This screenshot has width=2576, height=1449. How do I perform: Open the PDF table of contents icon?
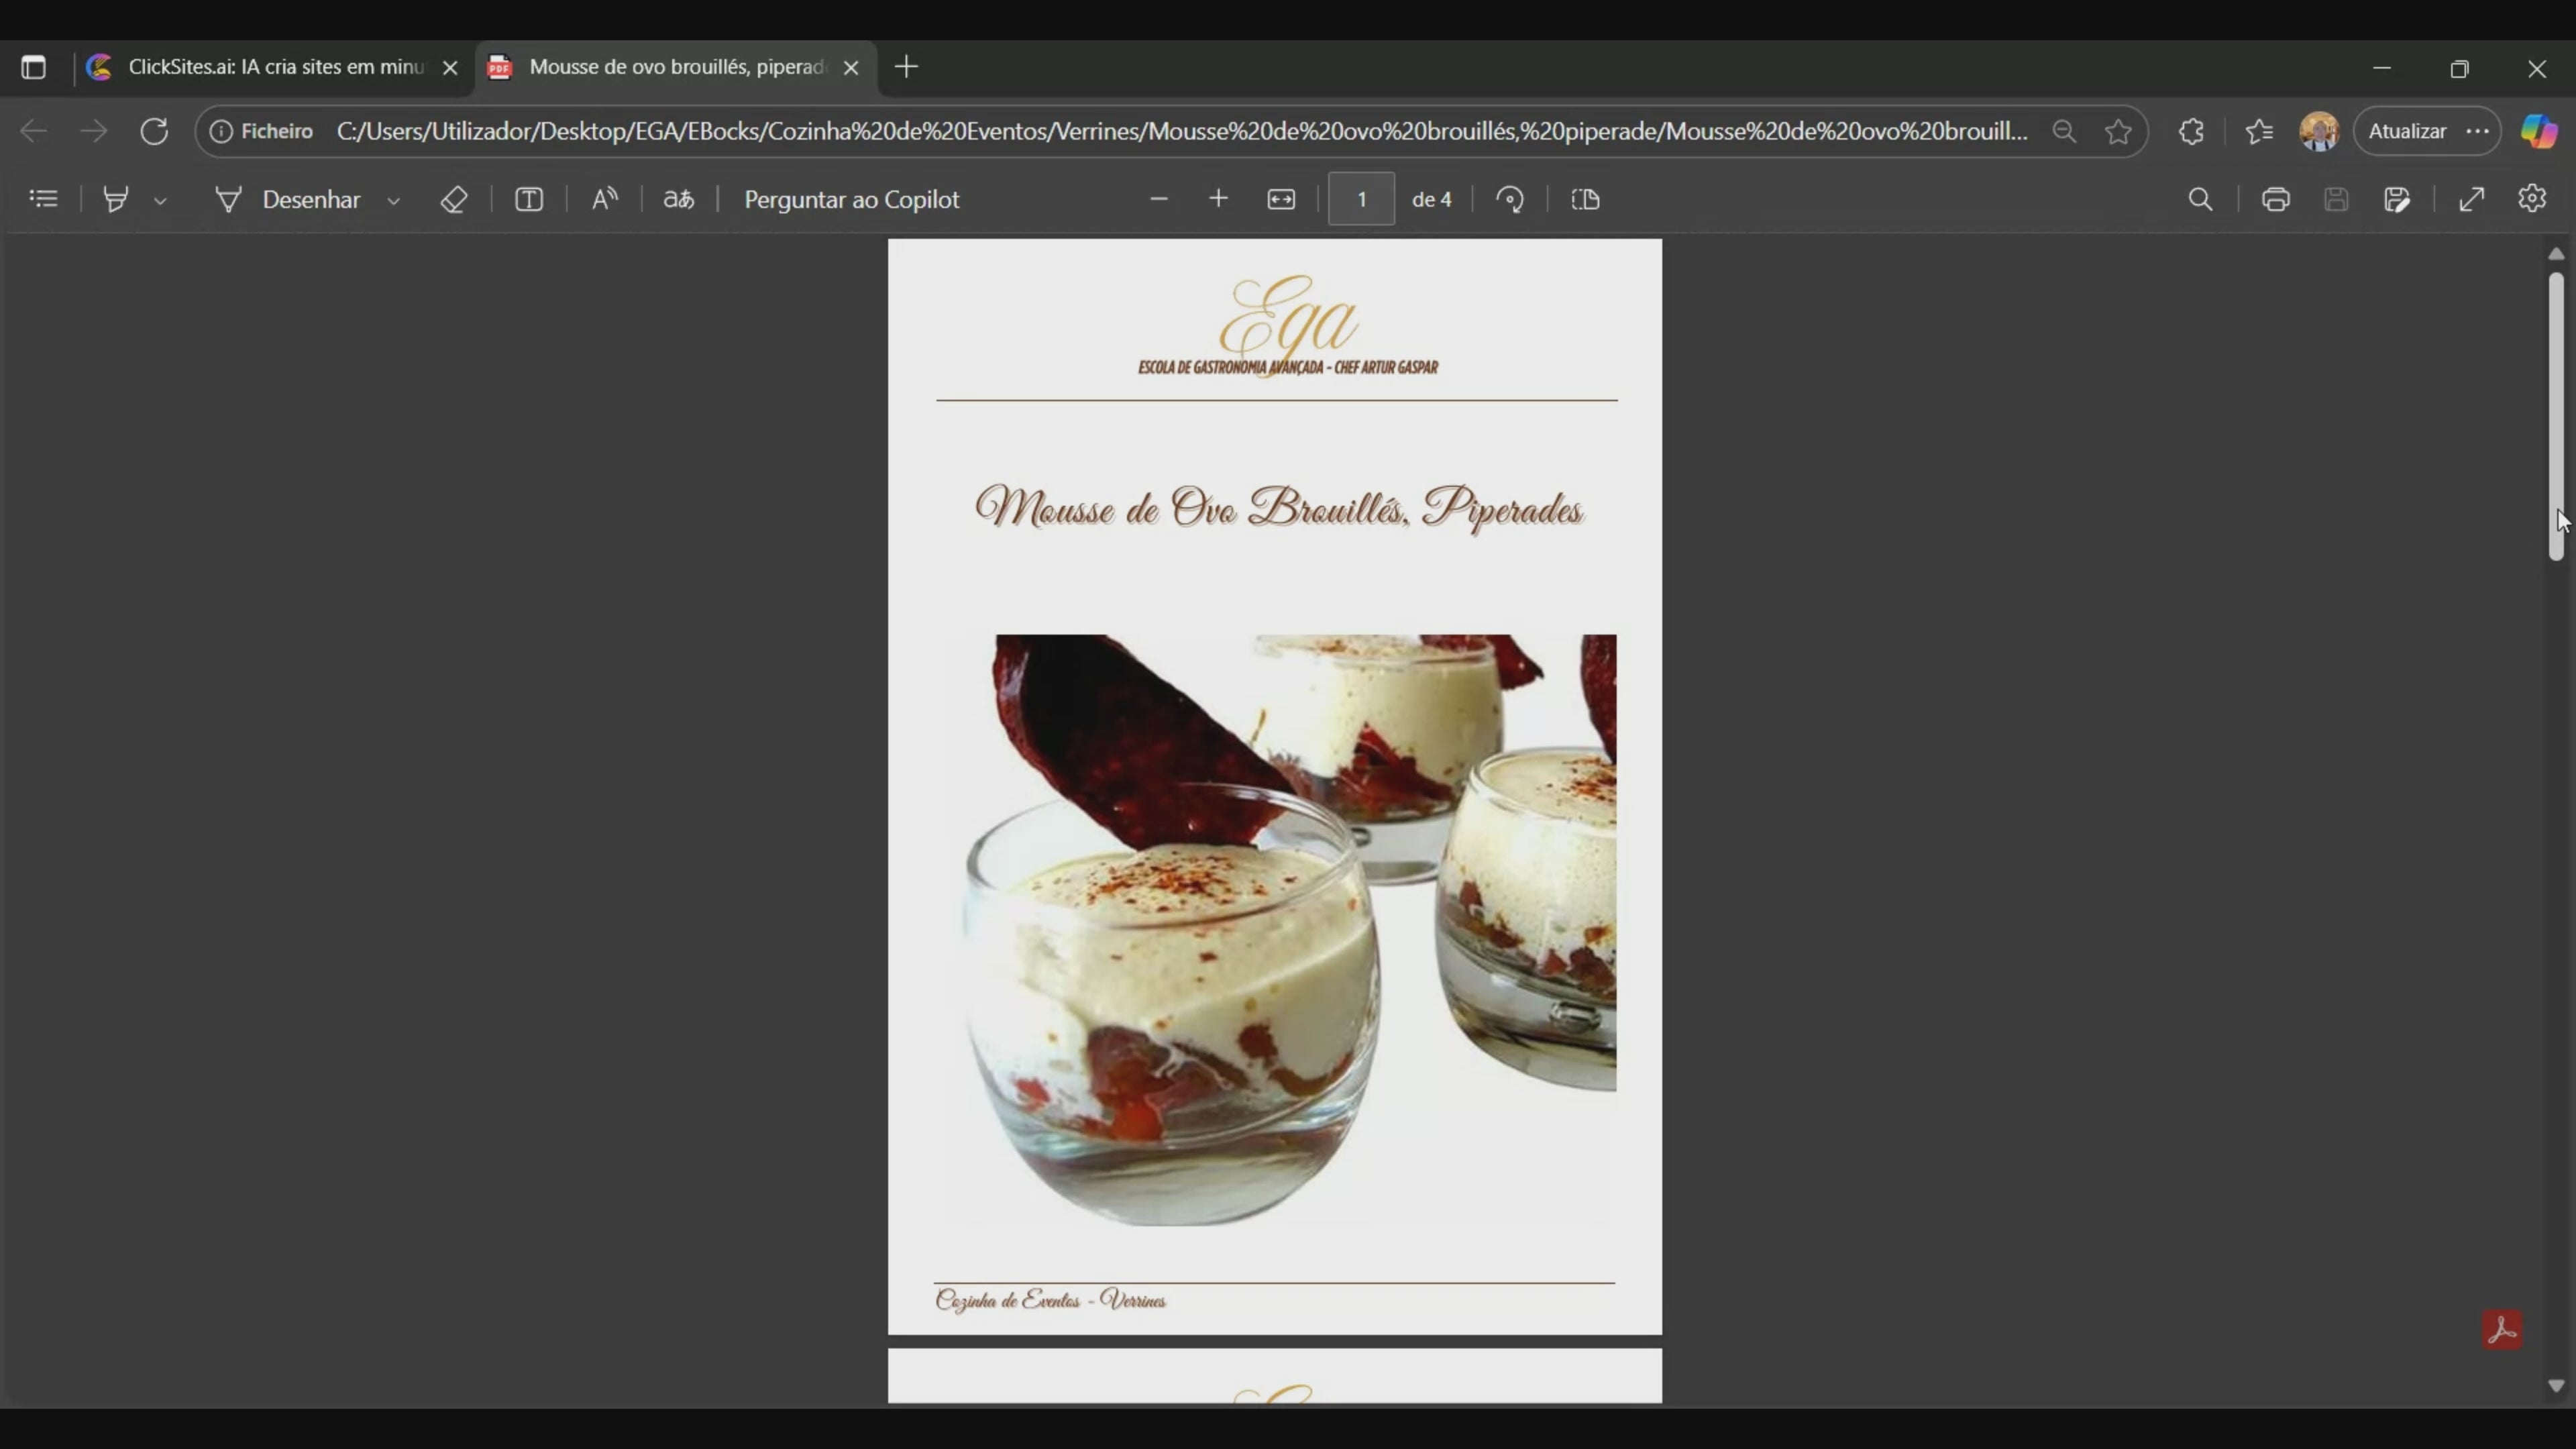click(43, 199)
